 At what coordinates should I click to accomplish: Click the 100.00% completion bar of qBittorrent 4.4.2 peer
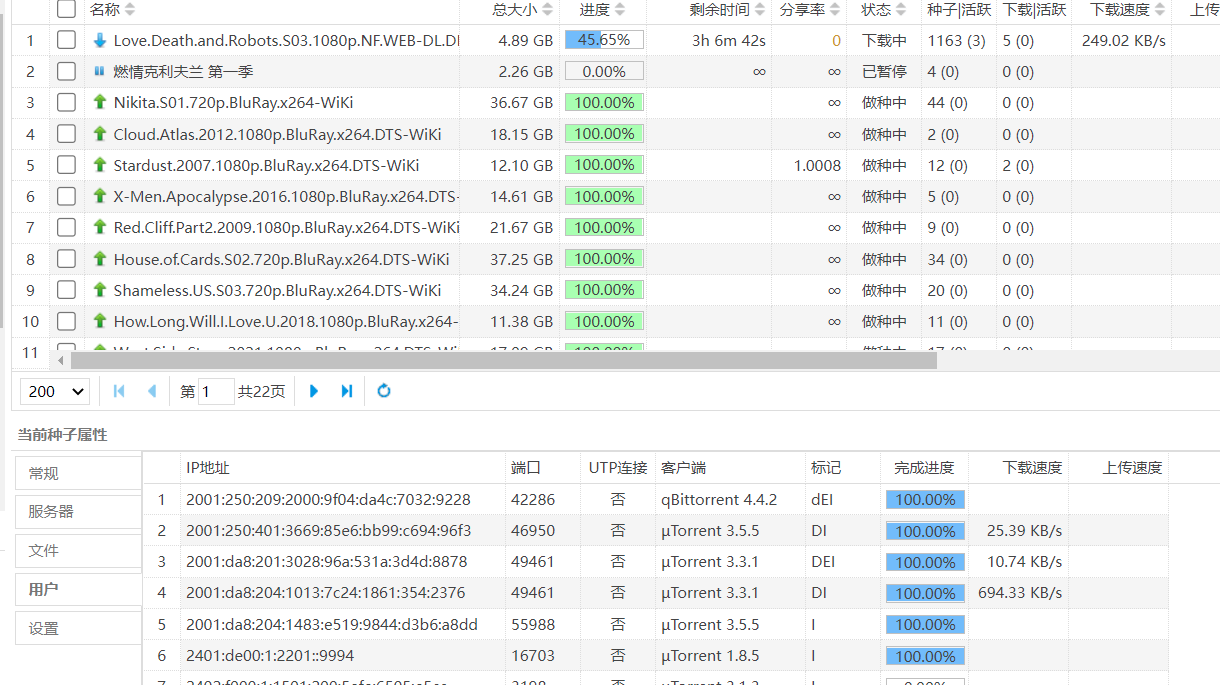[925, 500]
